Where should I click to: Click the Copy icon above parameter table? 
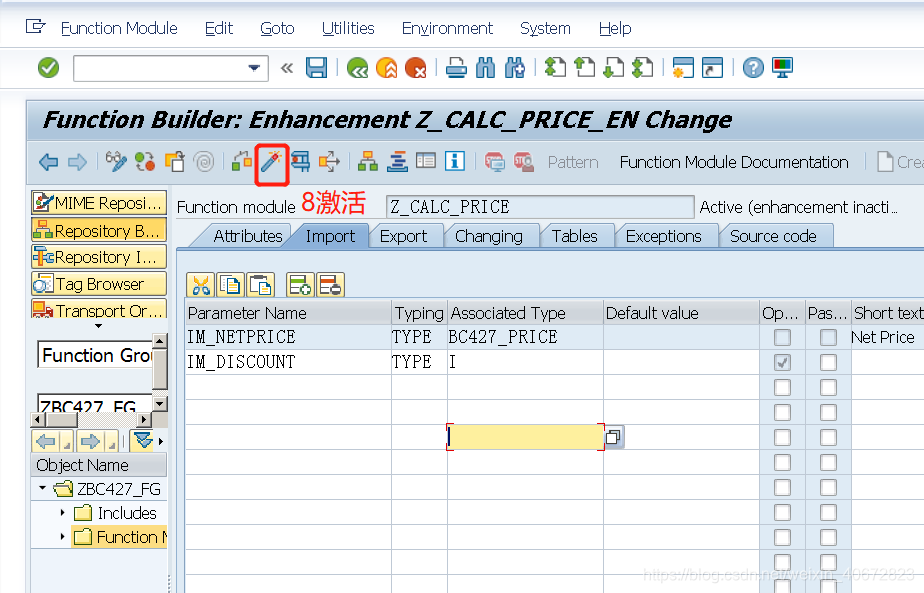[230, 285]
